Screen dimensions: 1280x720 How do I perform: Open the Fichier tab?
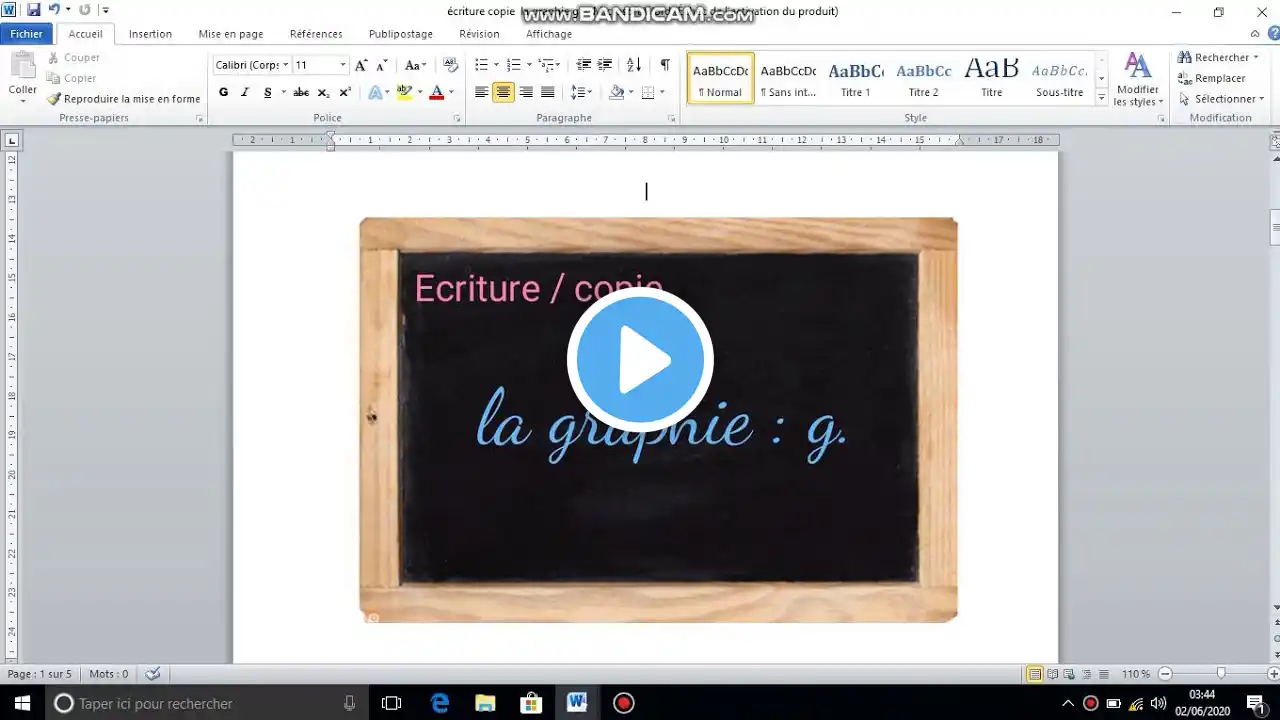(x=27, y=34)
